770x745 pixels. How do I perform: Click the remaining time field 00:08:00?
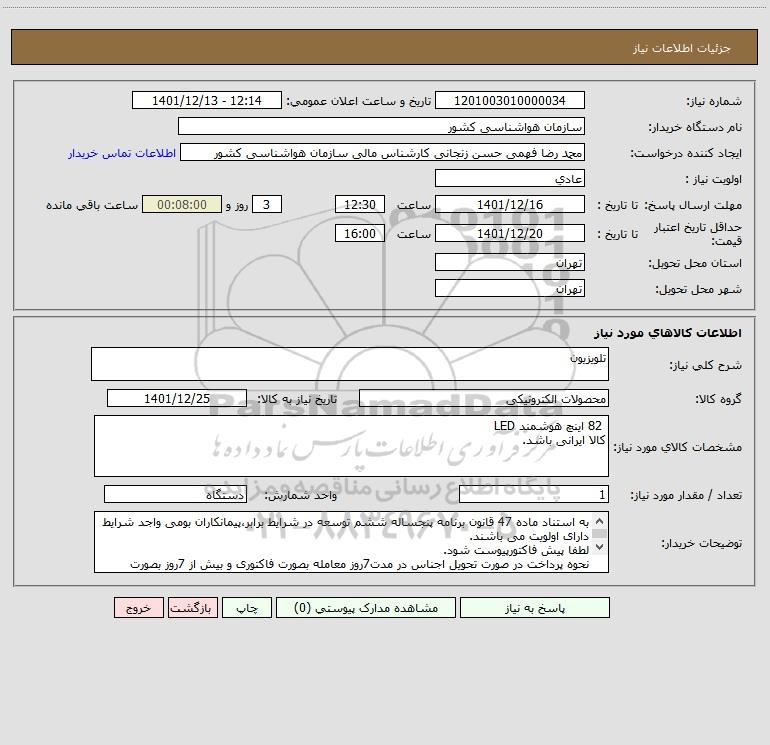tap(182, 204)
